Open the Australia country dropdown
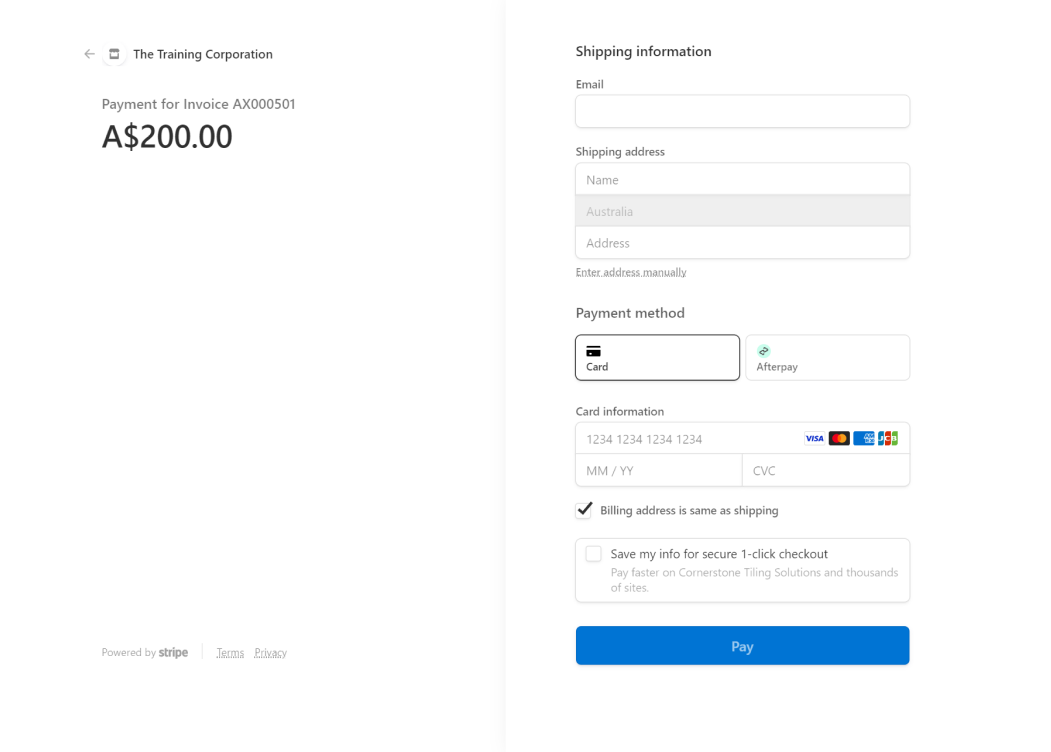The image size is (1051, 752). (742, 211)
